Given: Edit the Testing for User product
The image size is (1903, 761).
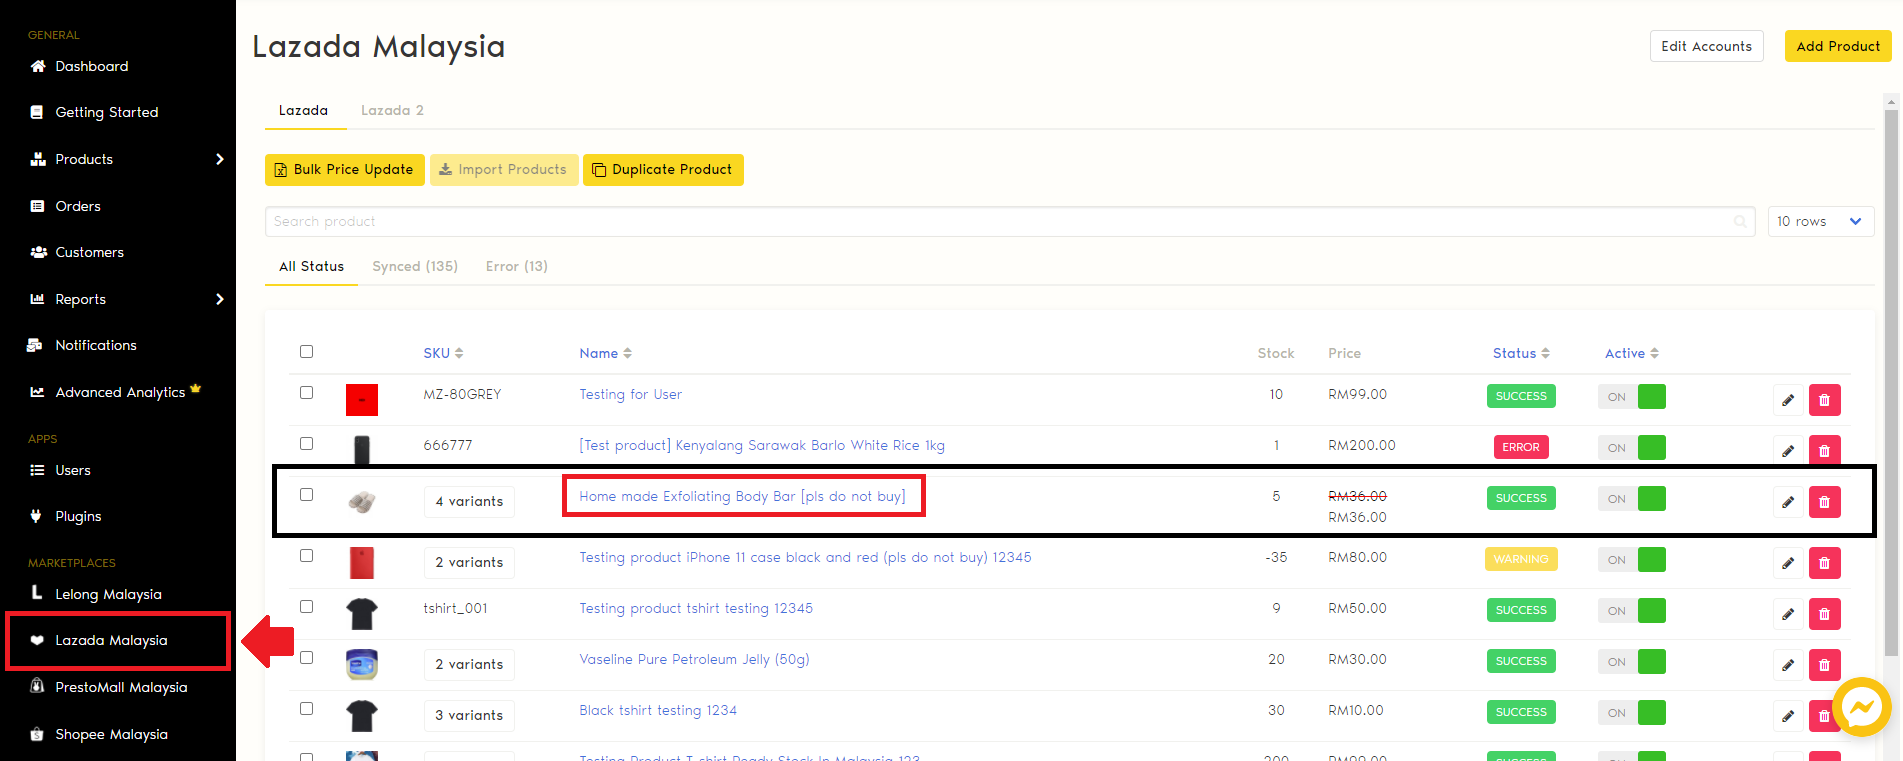Looking at the screenshot, I should point(1788,400).
